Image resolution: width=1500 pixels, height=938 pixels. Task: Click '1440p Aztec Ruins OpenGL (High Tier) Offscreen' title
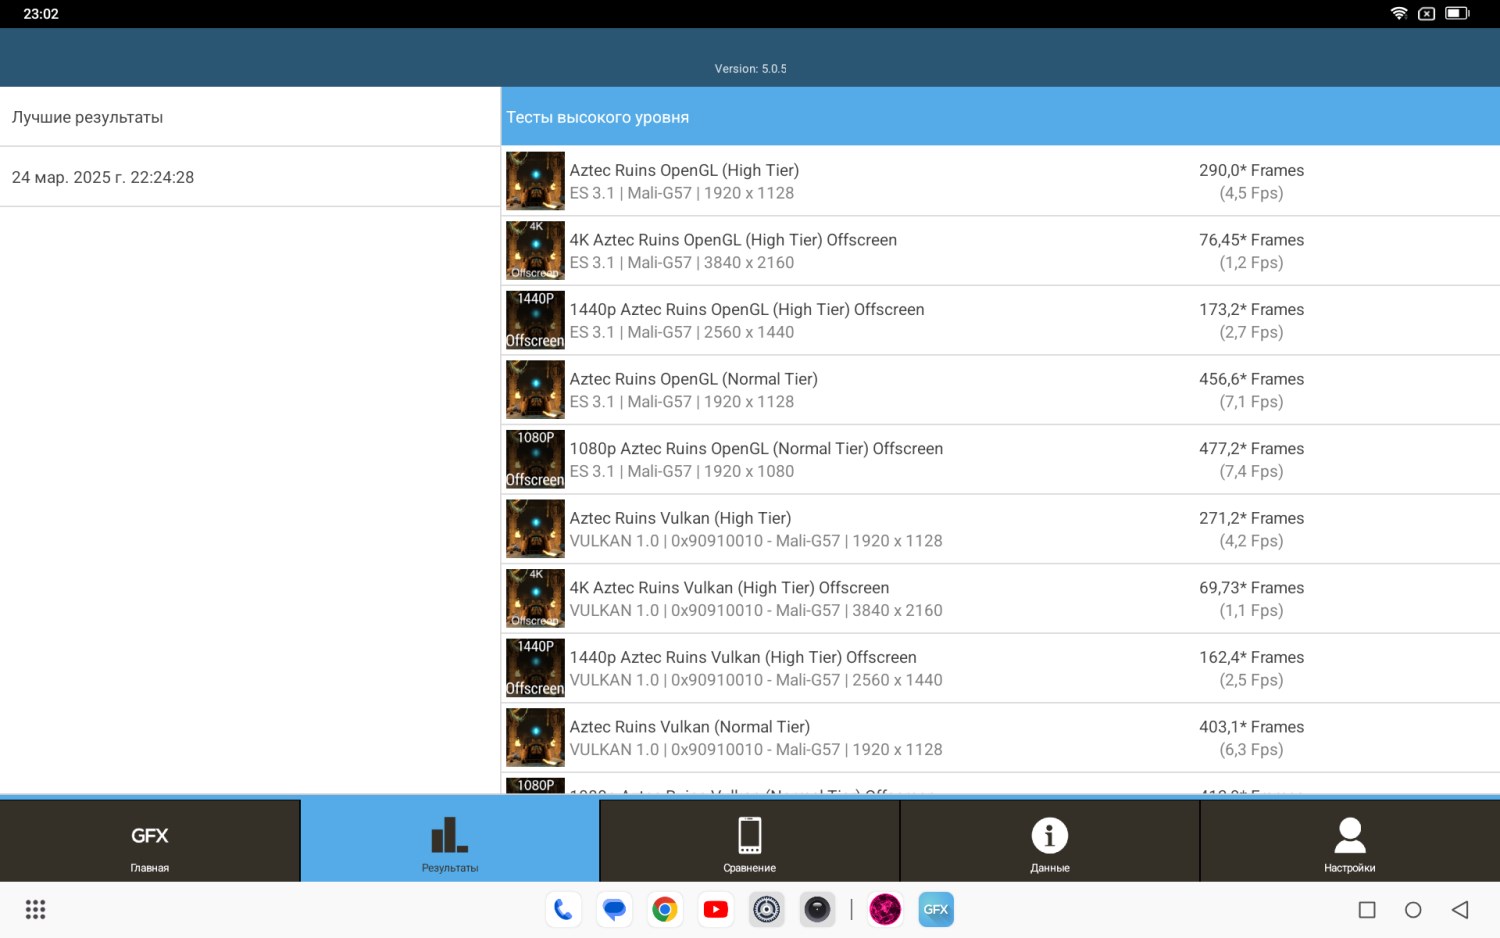tap(747, 309)
